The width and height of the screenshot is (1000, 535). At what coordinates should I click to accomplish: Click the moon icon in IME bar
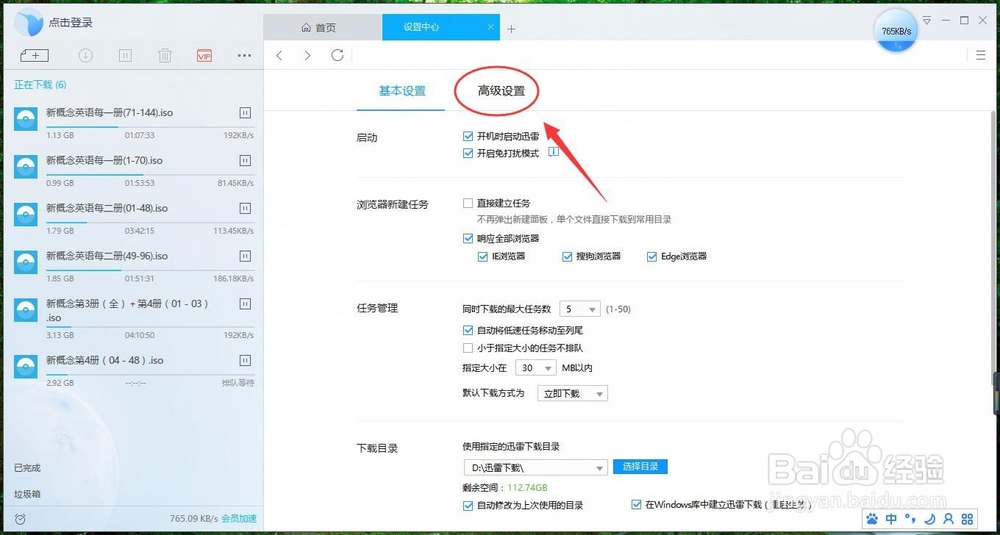(929, 518)
